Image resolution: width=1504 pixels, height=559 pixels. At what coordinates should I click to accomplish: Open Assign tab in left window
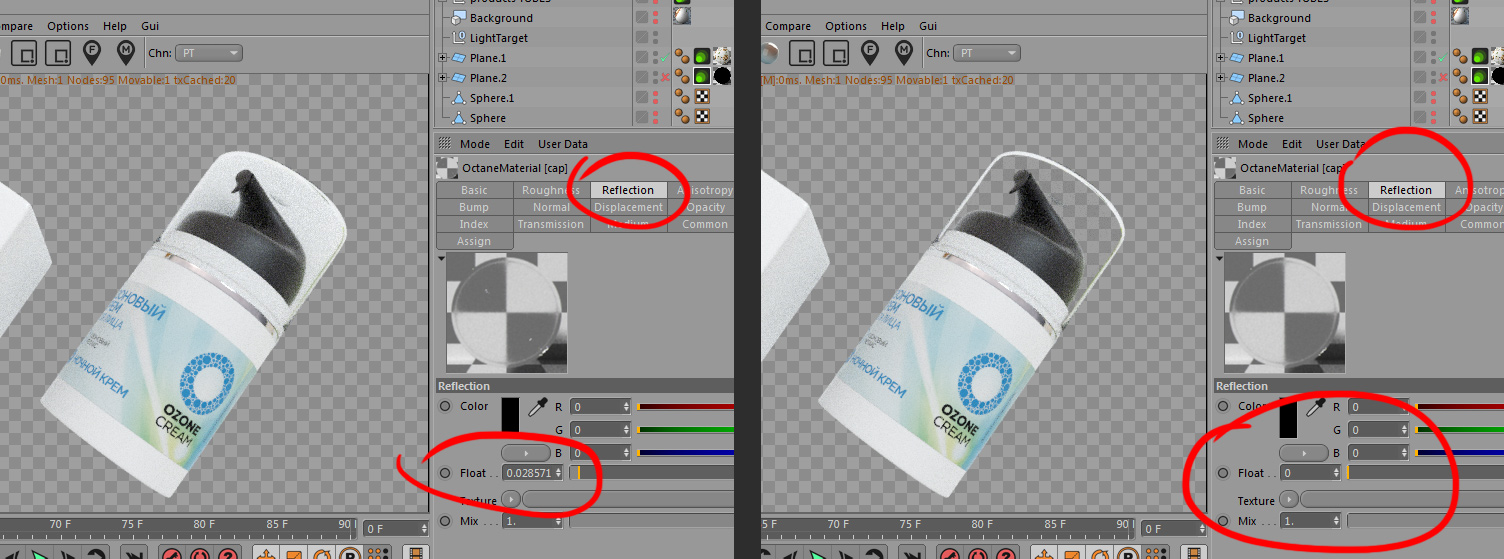click(x=474, y=241)
